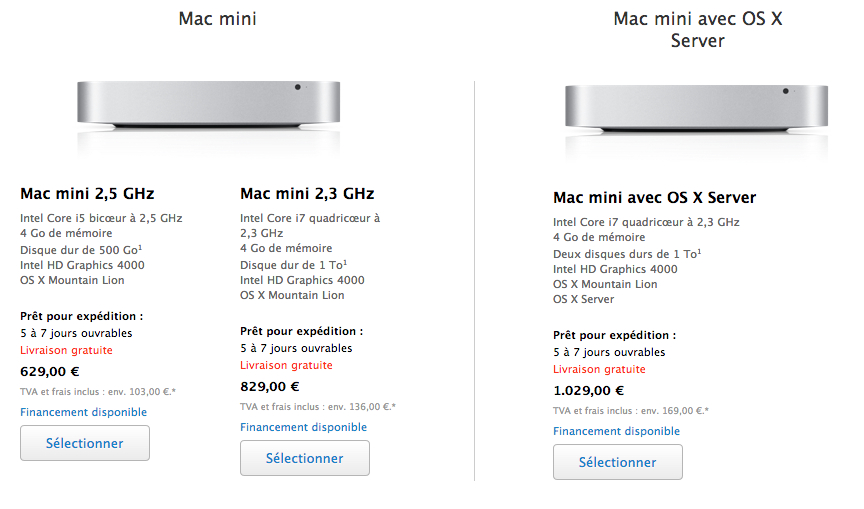Viewport: 864px width, 509px height.
Task: Click Livraison gratuite under the 2,5 GHz model
Action: 66,350
